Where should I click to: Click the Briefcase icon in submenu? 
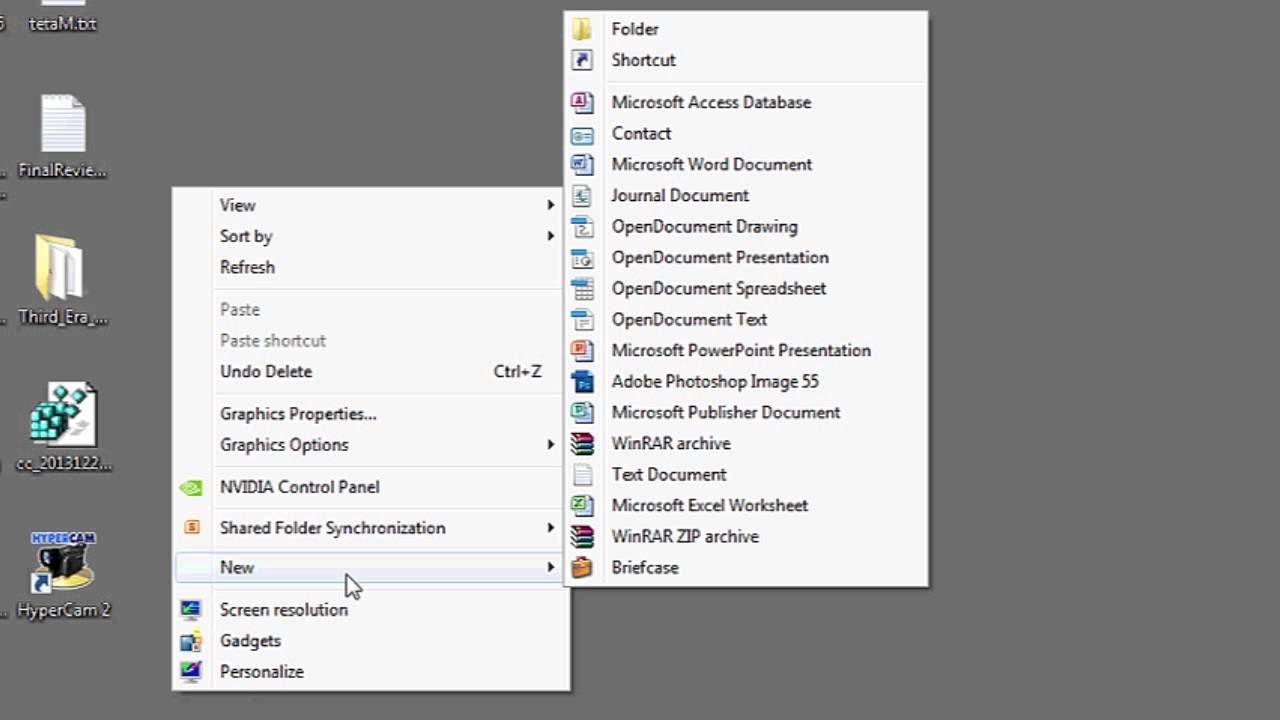coord(582,567)
